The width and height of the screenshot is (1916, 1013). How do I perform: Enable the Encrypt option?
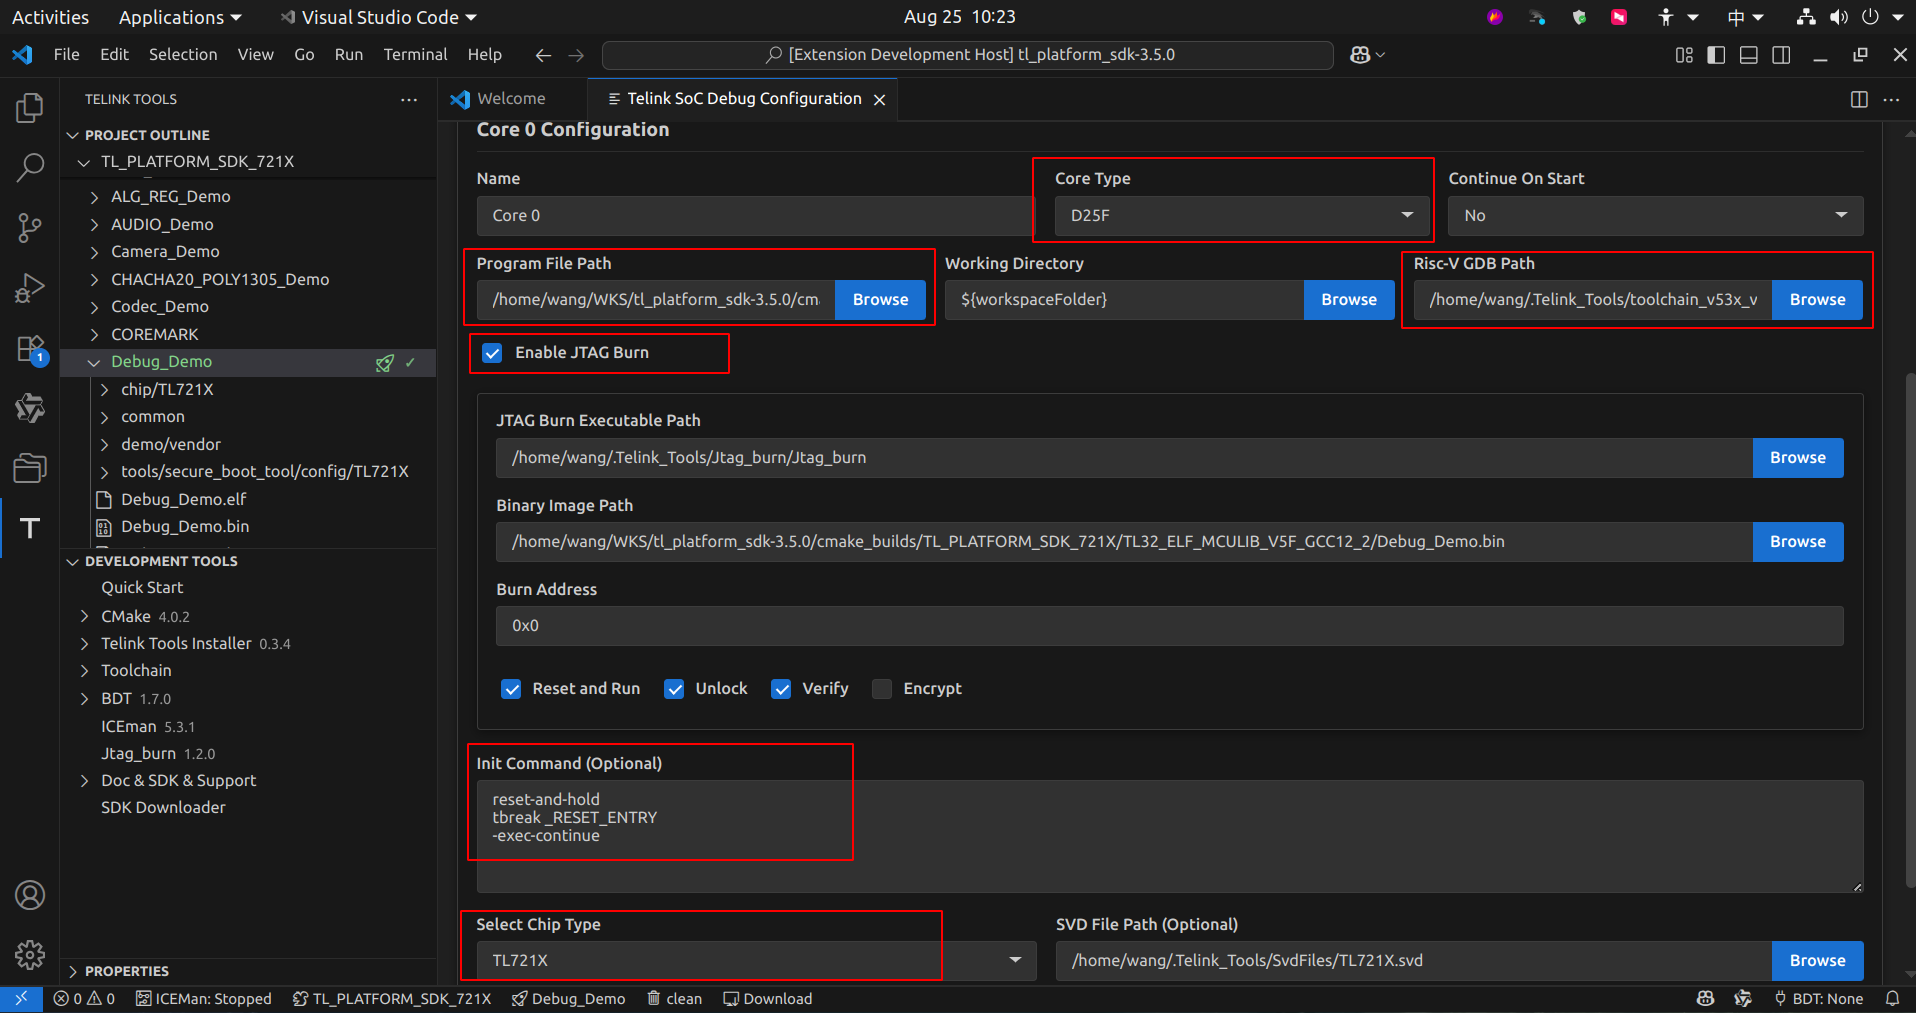tap(881, 689)
